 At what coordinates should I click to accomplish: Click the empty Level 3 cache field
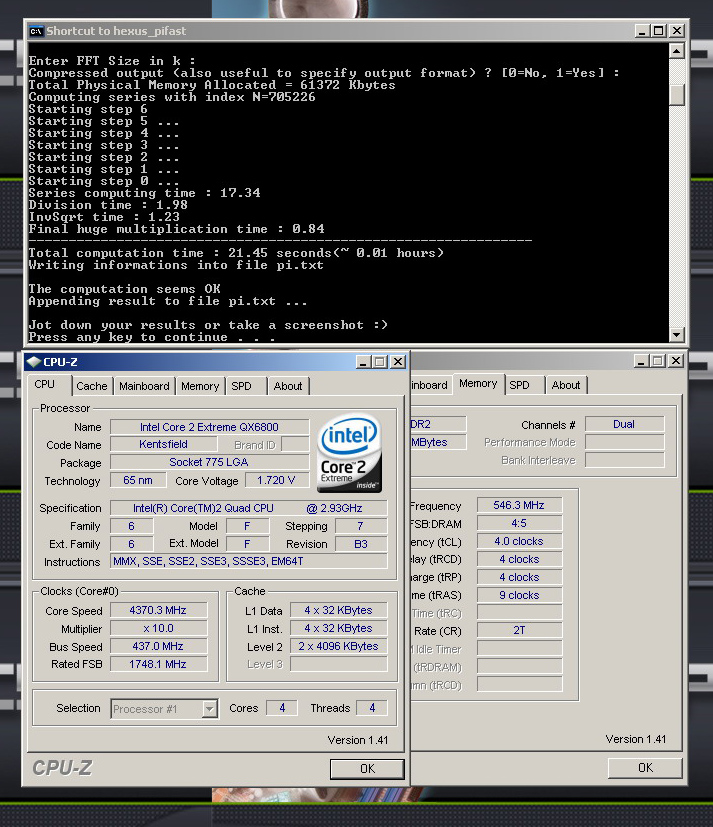click(x=339, y=664)
